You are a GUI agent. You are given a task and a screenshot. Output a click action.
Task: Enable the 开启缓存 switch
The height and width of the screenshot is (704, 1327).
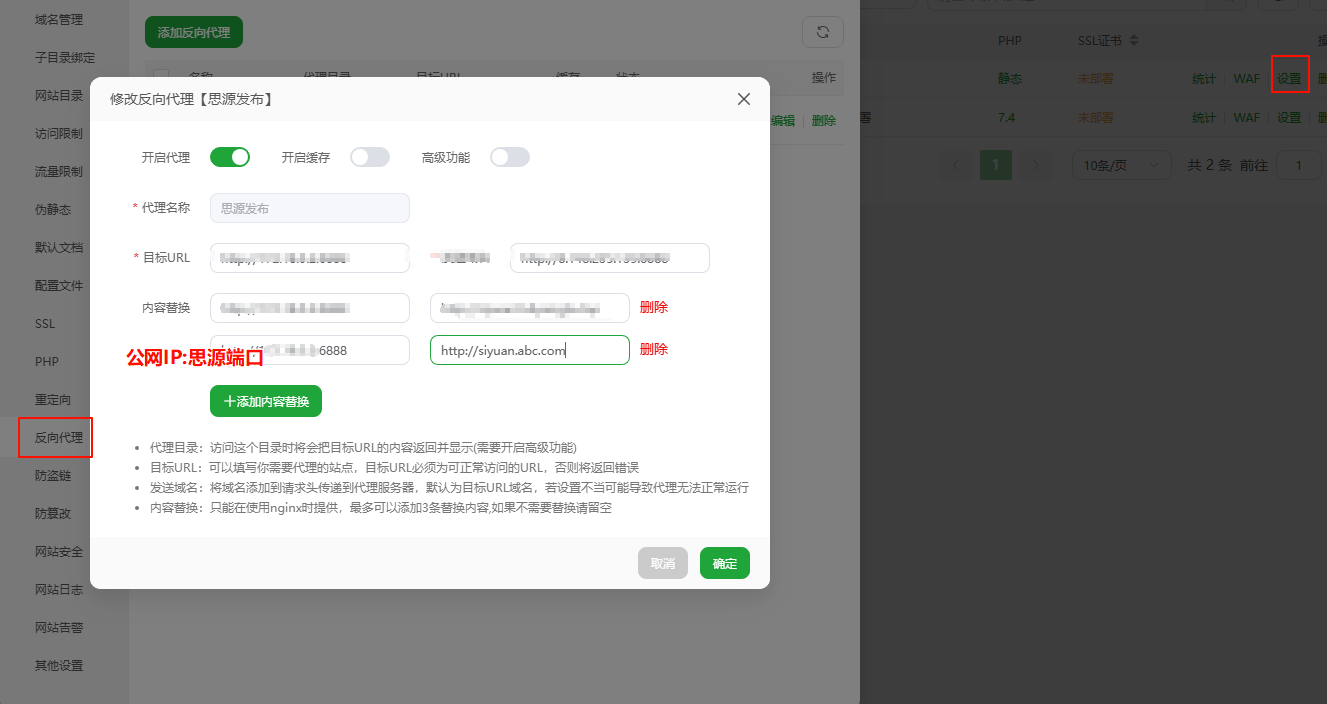pos(370,157)
